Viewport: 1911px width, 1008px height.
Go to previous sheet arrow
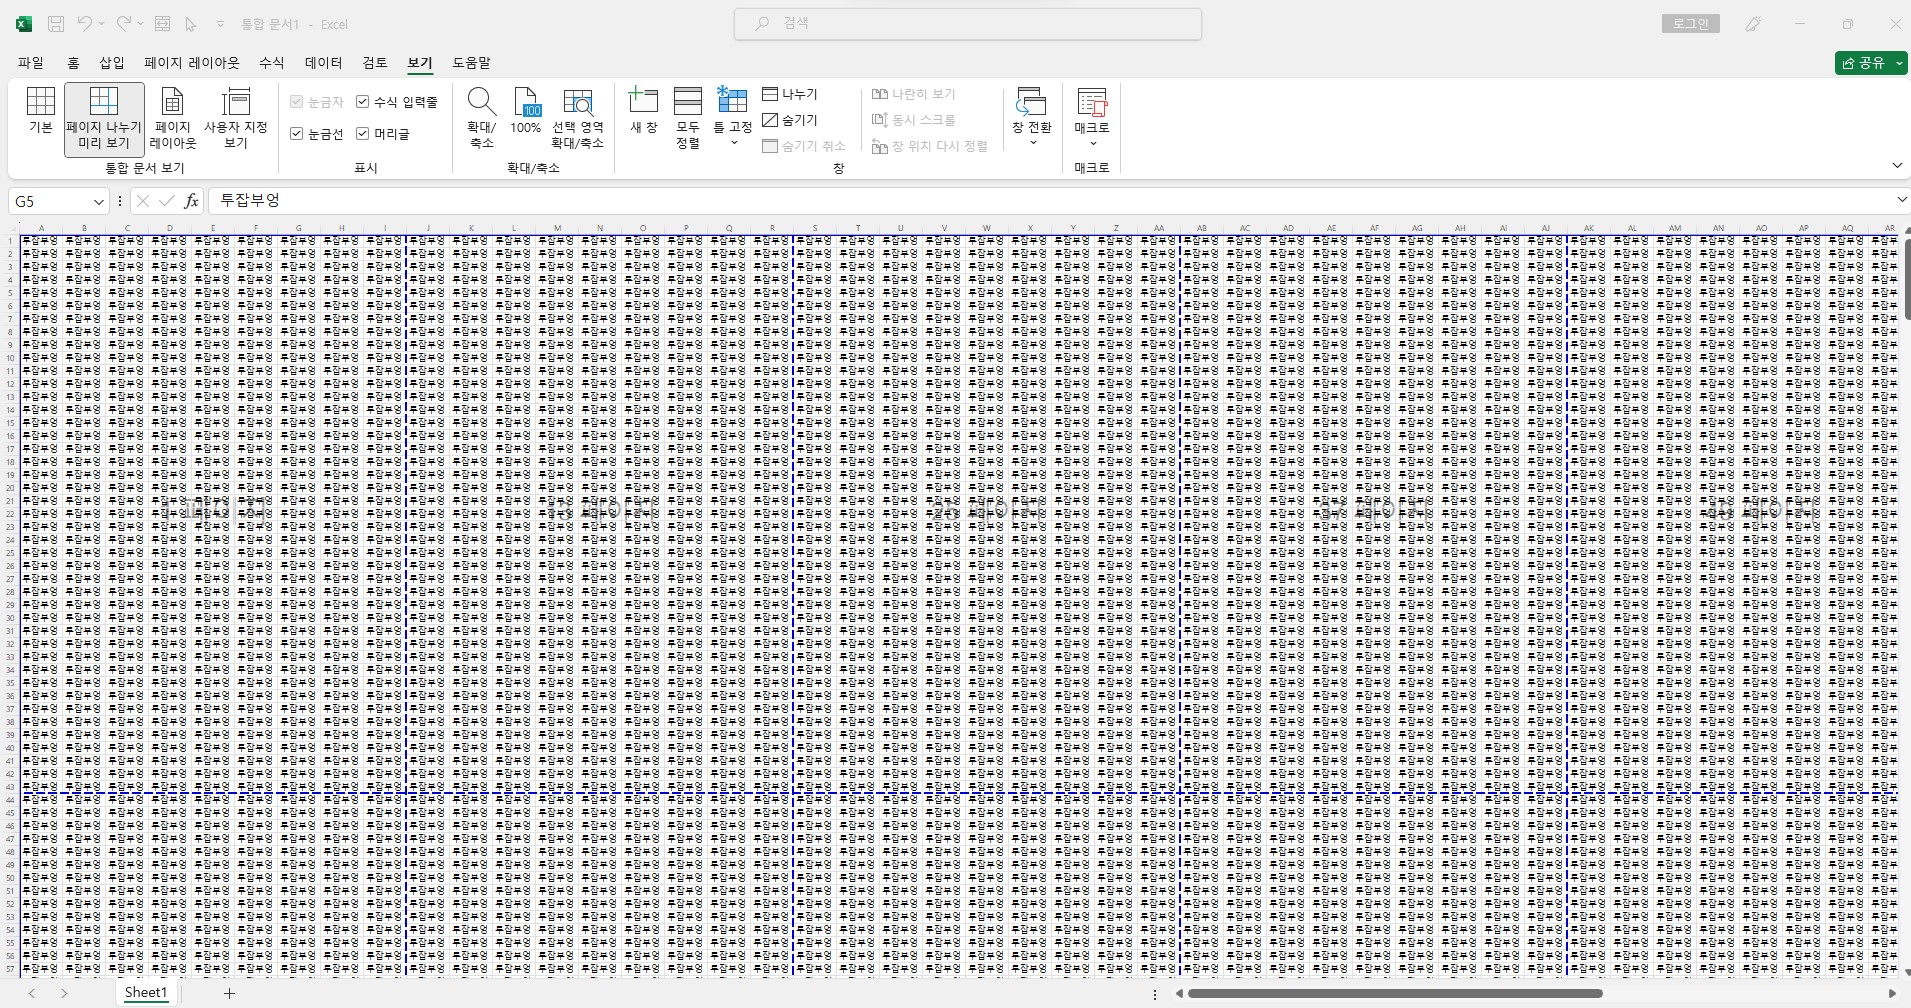(32, 993)
